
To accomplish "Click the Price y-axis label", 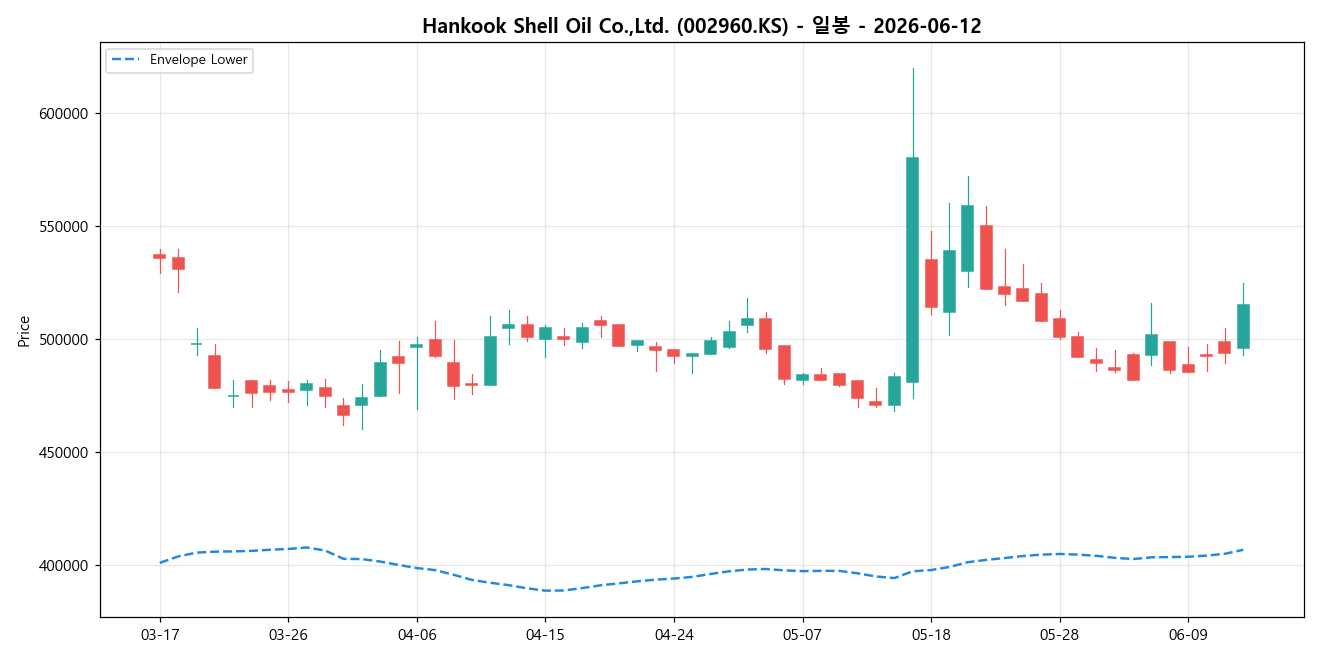I will pyautogui.click(x=24, y=330).
